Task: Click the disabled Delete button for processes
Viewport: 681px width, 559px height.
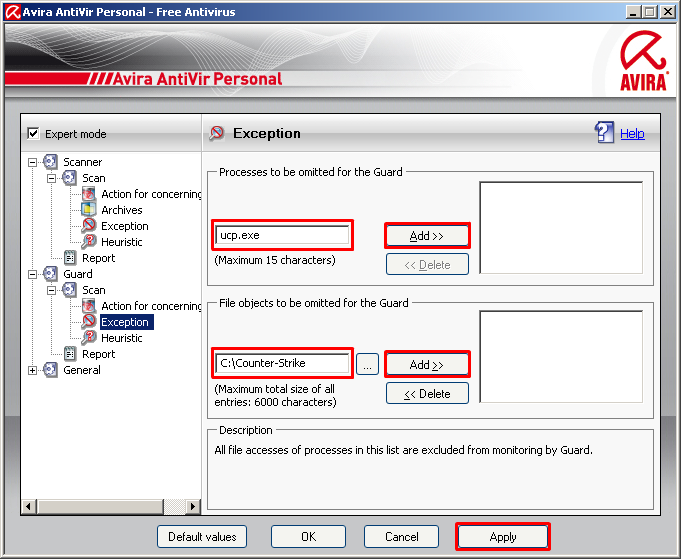Action: [x=427, y=265]
